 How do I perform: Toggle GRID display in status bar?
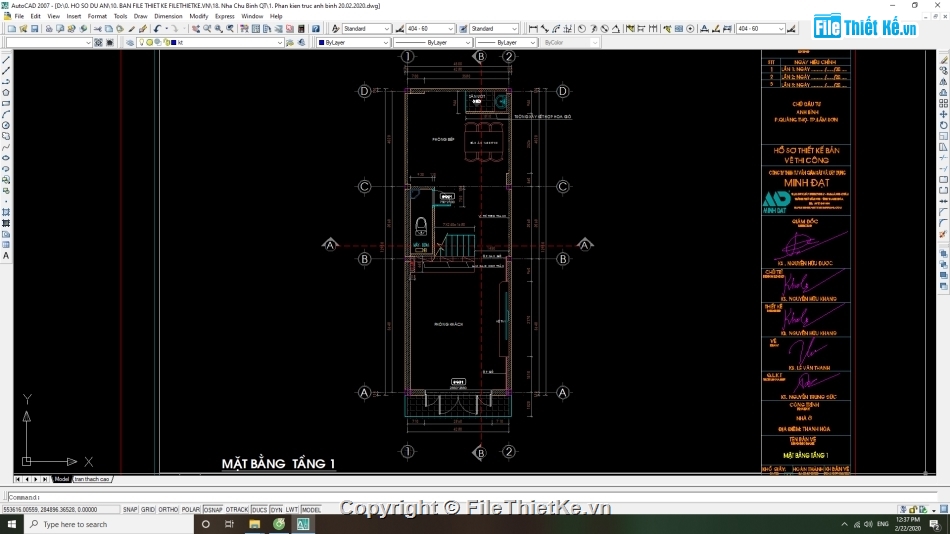tap(148, 510)
